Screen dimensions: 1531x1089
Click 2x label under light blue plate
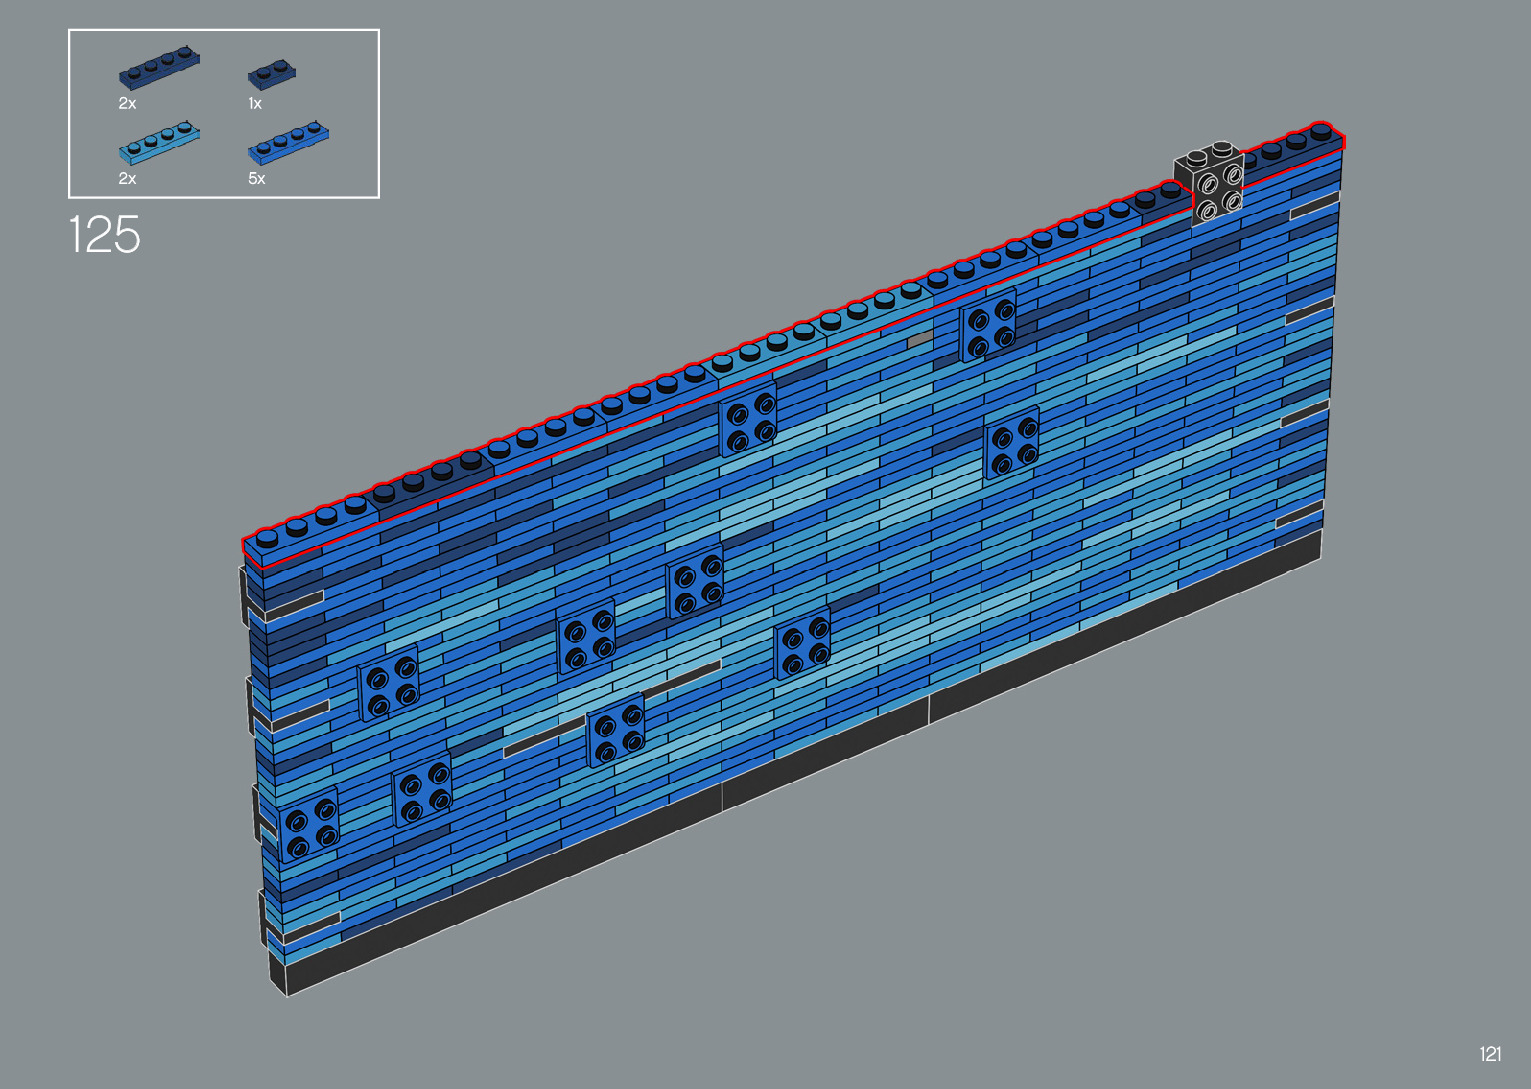pos(127,179)
